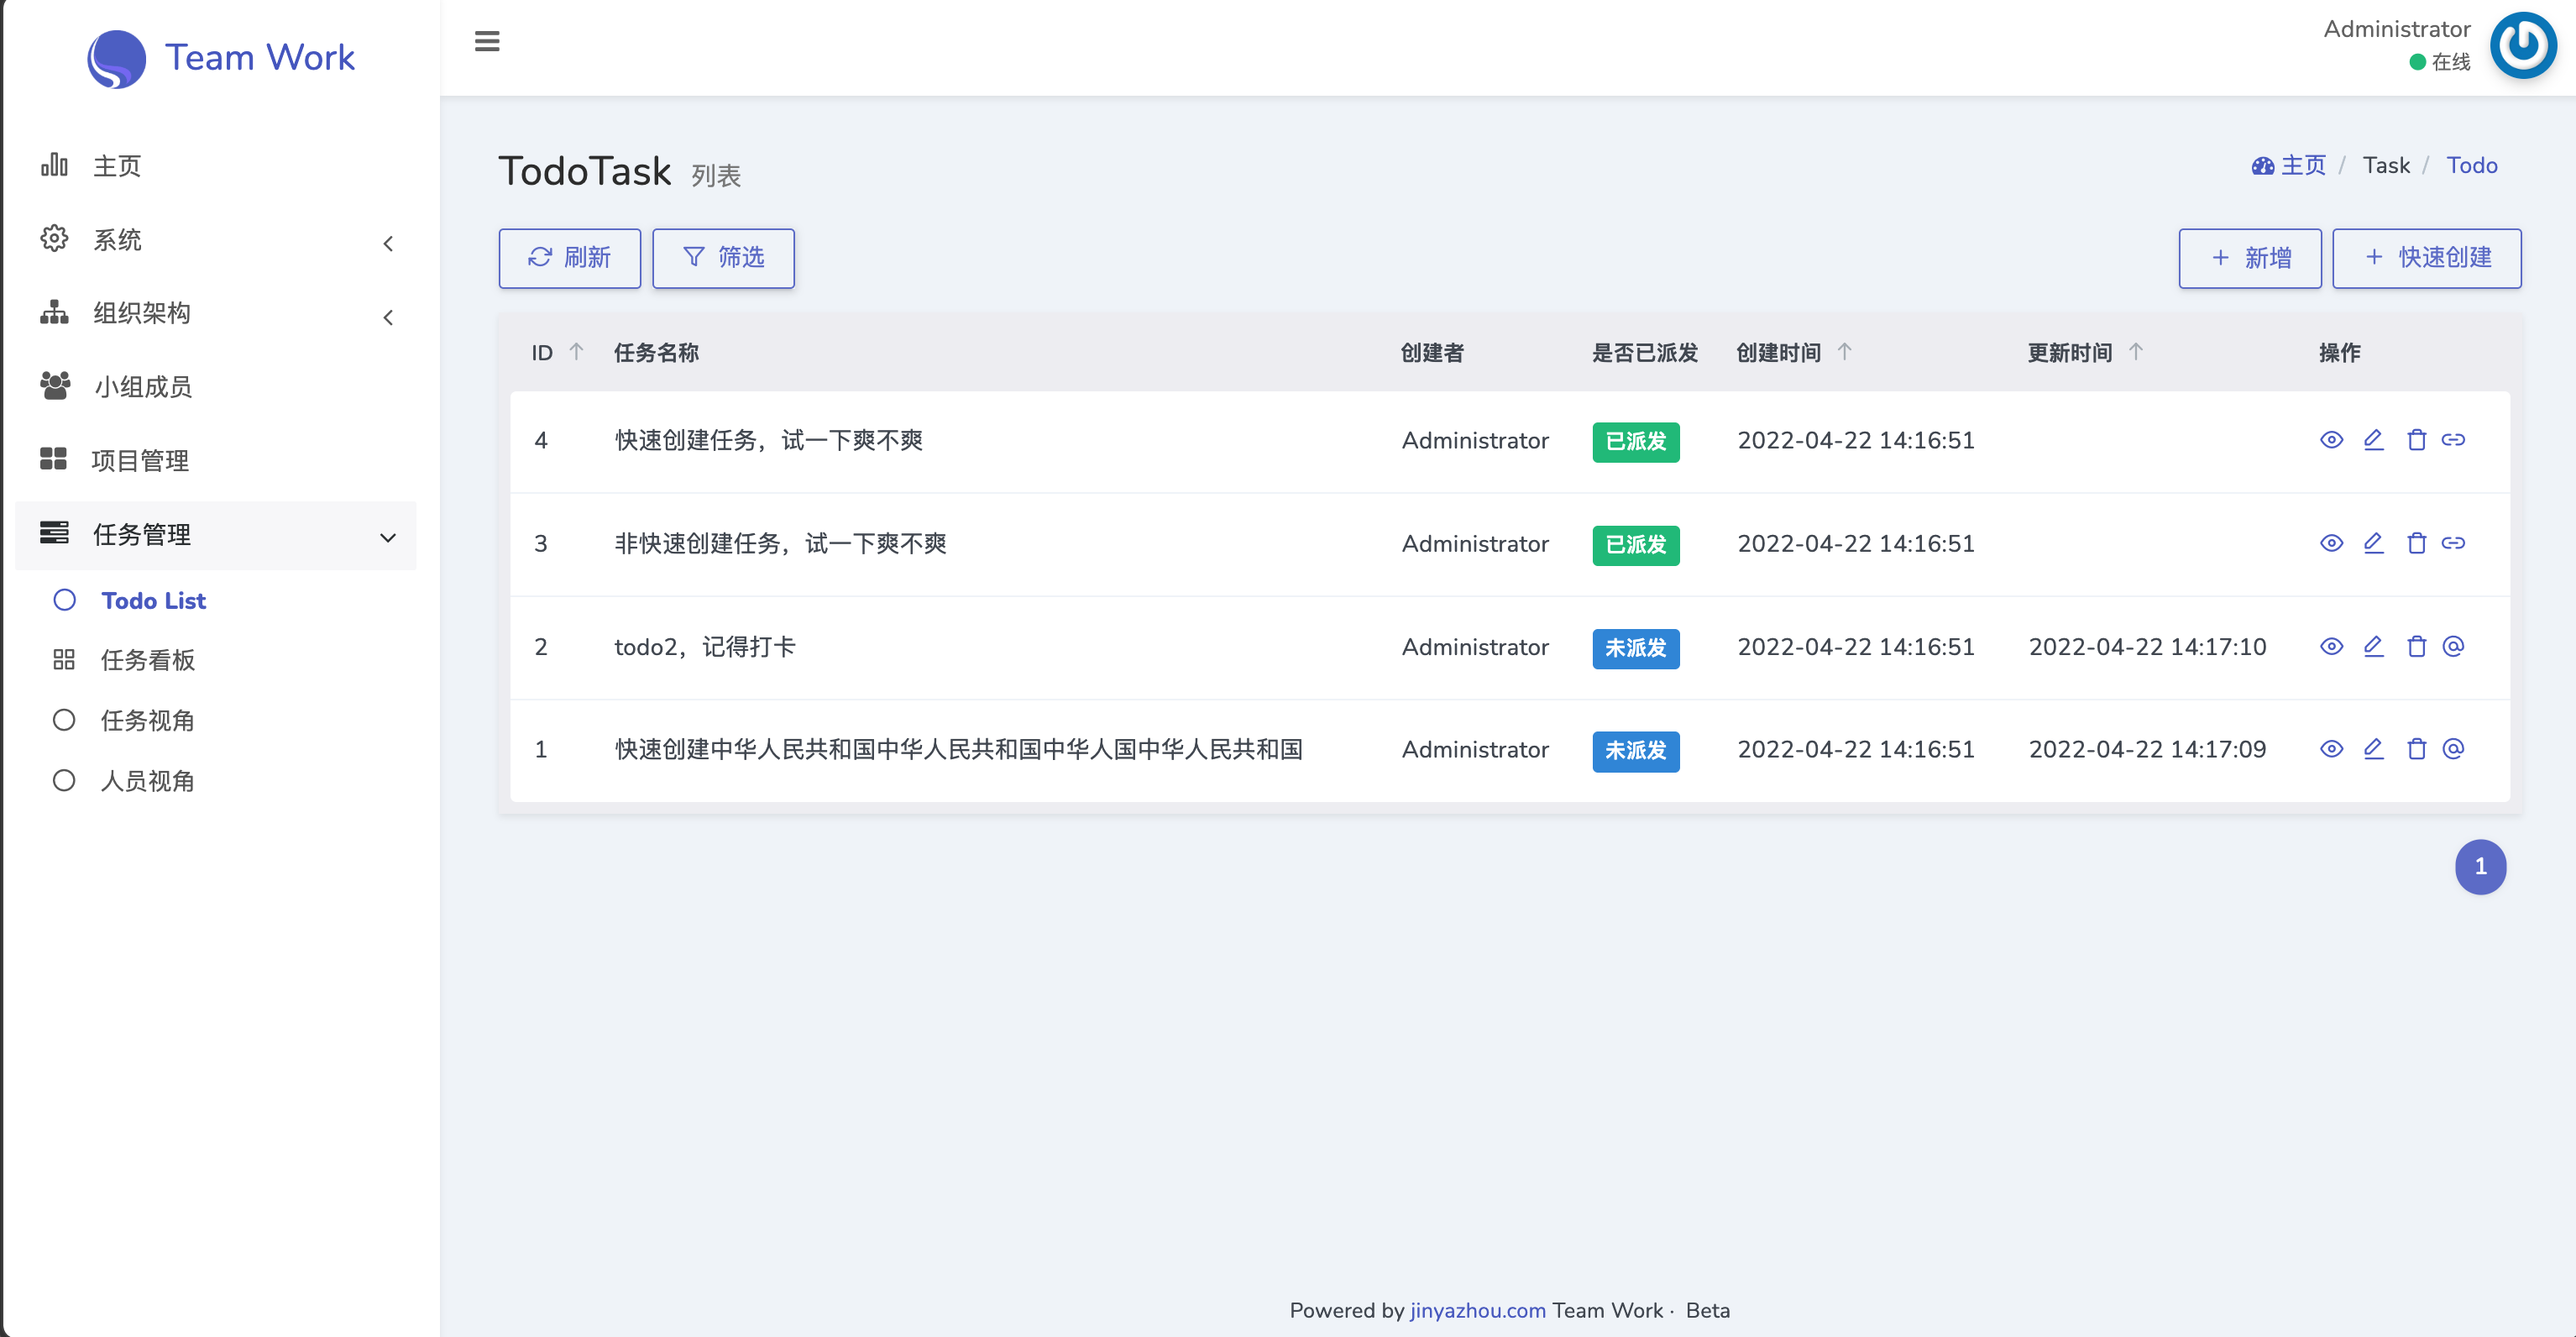Image resolution: width=2576 pixels, height=1337 pixels.
Task: Dispatch task 1 using the @ icon
Action: [x=2453, y=749]
